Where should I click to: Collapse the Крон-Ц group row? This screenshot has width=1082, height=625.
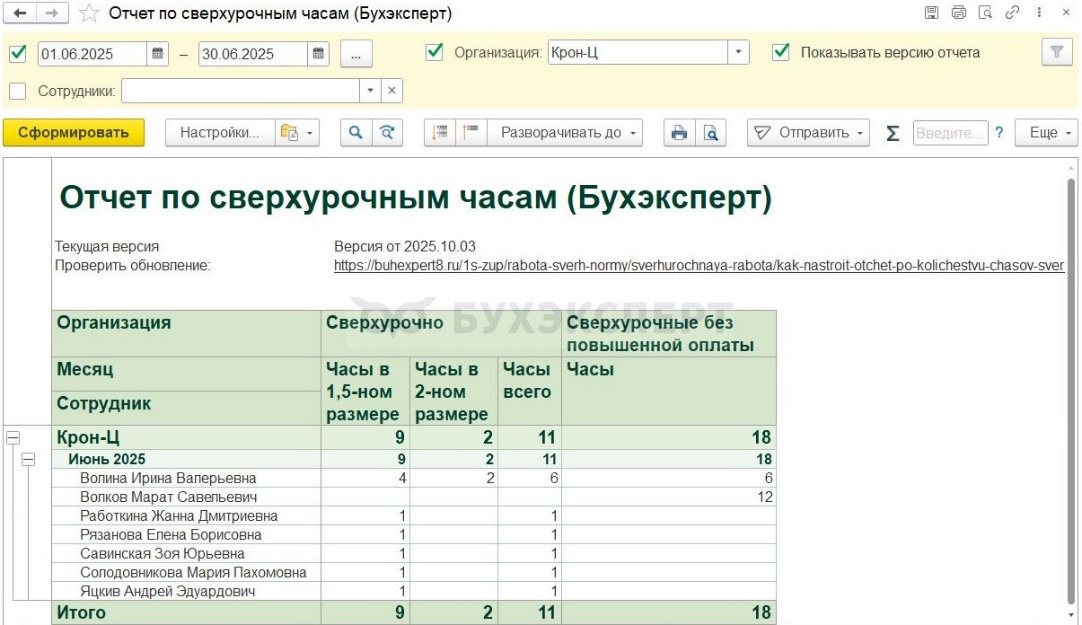click(x=14, y=437)
